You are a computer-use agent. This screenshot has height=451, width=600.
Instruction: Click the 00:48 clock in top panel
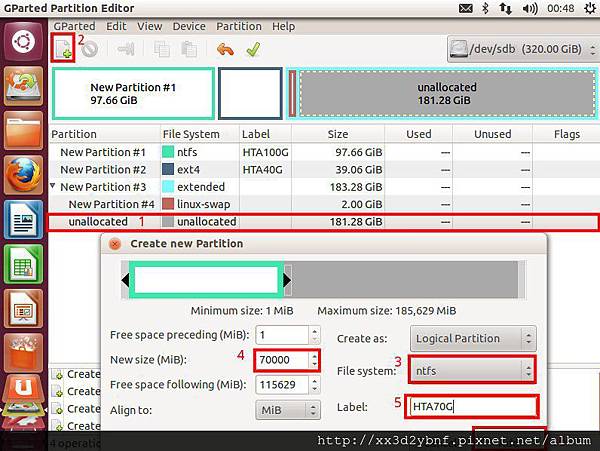pyautogui.click(x=561, y=8)
